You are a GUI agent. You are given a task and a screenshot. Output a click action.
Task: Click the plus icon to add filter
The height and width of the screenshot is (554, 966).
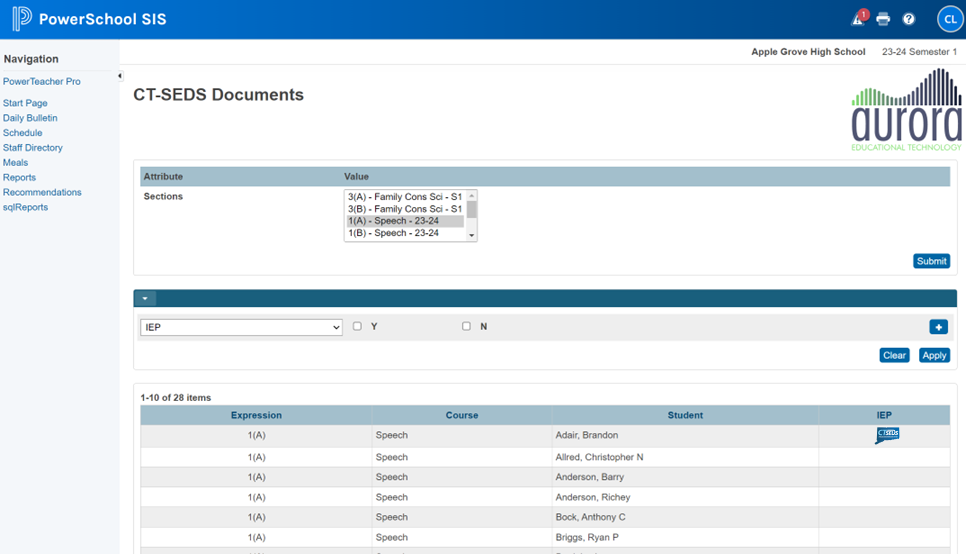[938, 327]
